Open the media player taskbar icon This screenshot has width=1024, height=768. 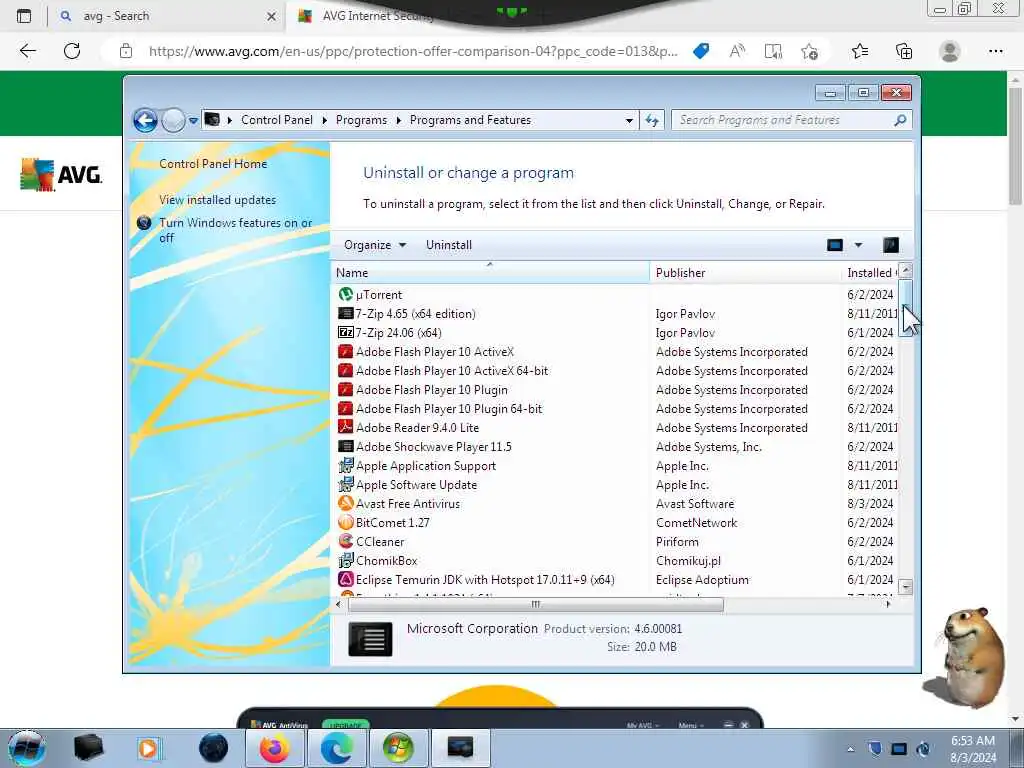(x=148, y=748)
